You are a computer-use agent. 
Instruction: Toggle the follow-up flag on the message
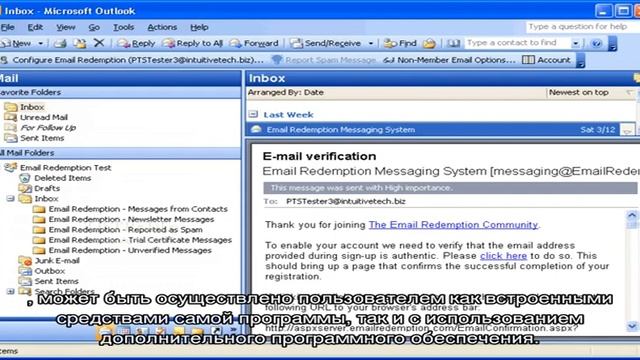coord(627,130)
